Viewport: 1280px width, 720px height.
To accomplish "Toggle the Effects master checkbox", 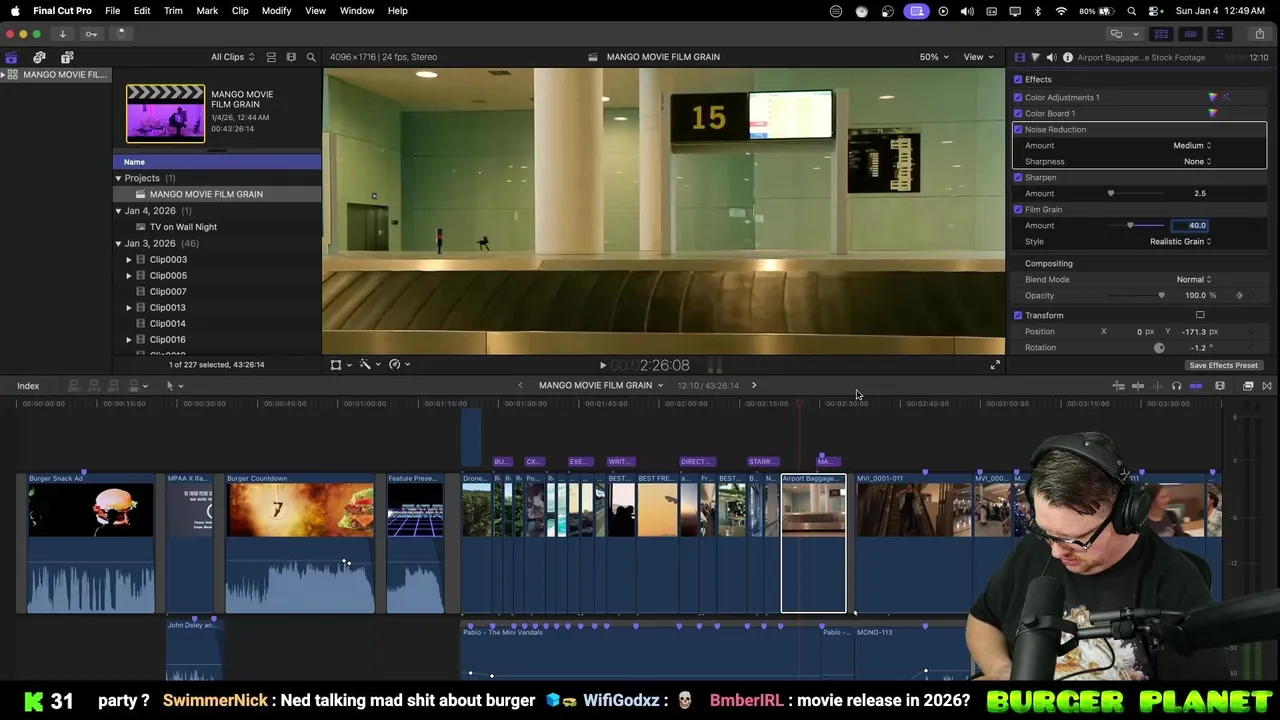I will pyautogui.click(x=1018, y=80).
